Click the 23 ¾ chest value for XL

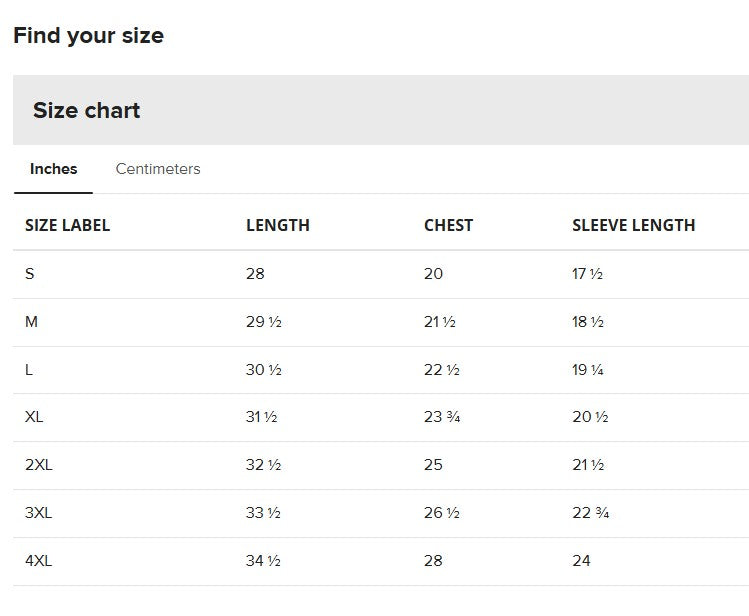click(x=442, y=417)
